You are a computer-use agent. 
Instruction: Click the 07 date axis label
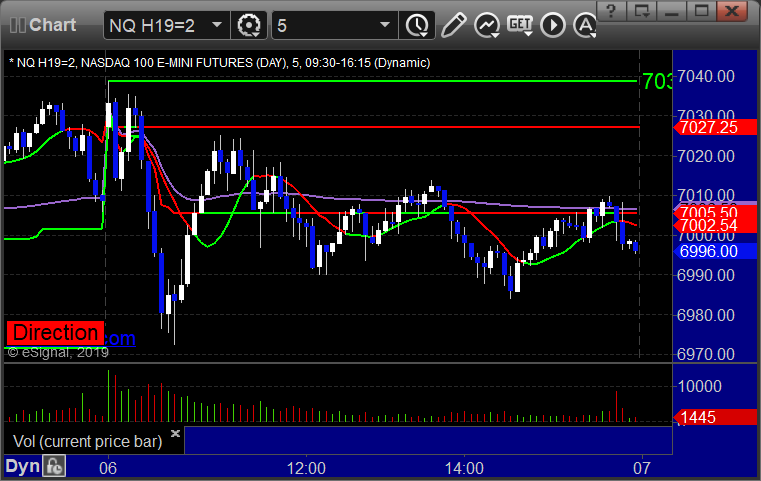[x=642, y=468]
